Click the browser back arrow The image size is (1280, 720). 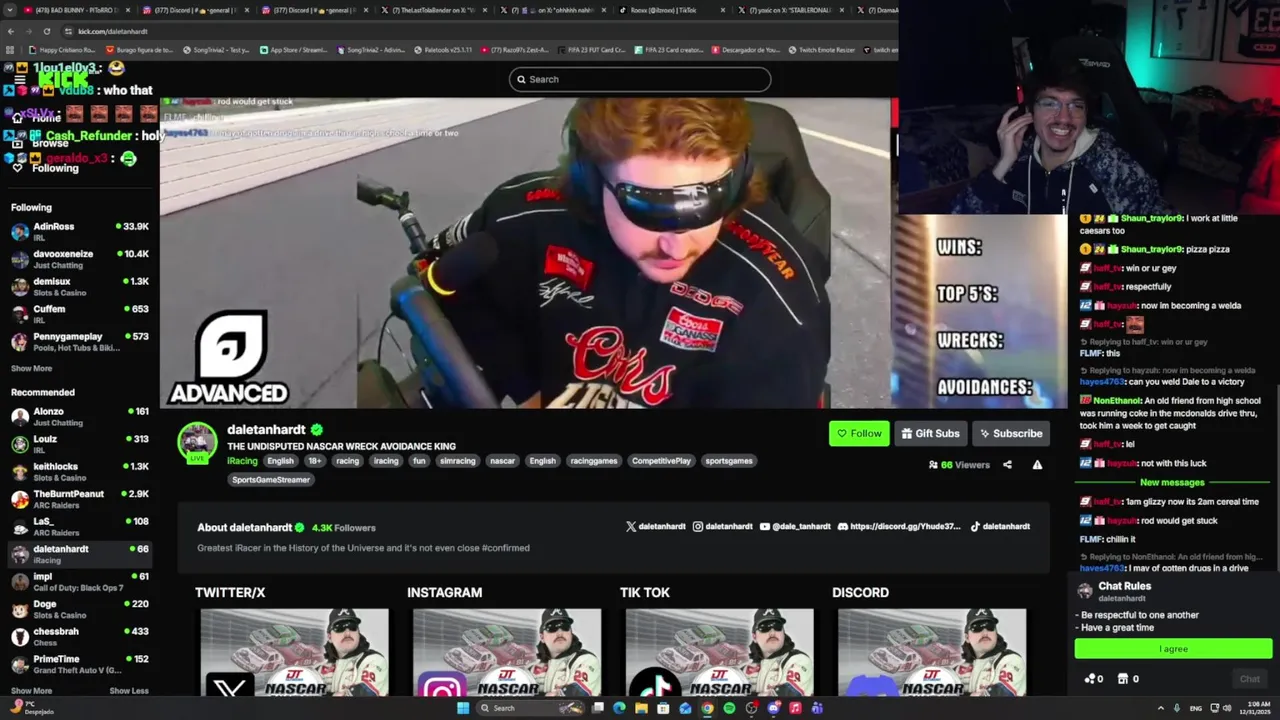pos(11,31)
